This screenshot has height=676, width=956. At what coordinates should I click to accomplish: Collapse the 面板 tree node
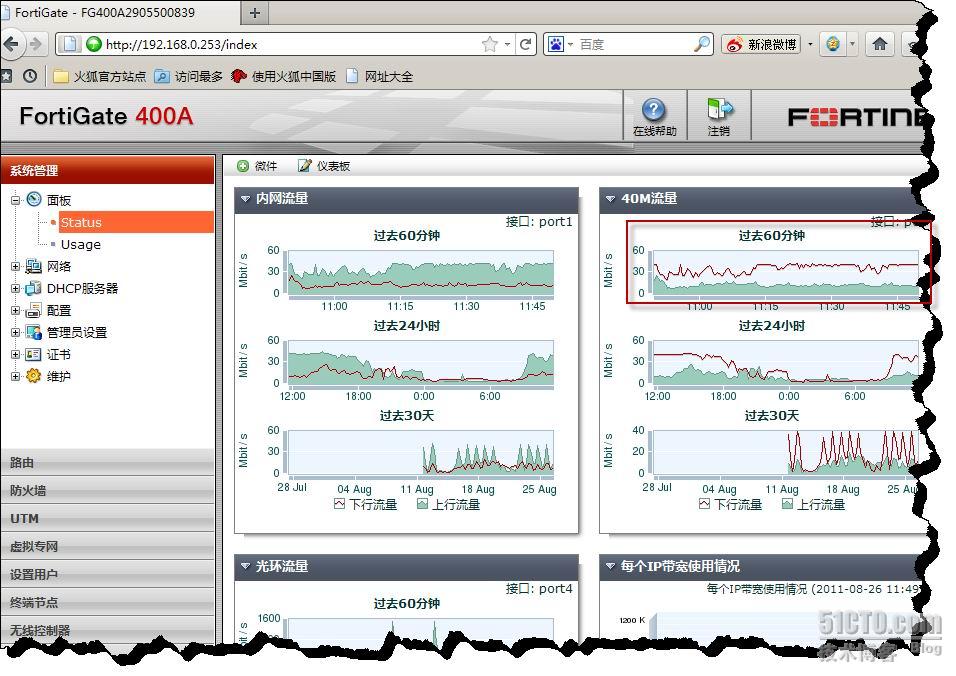[15, 199]
